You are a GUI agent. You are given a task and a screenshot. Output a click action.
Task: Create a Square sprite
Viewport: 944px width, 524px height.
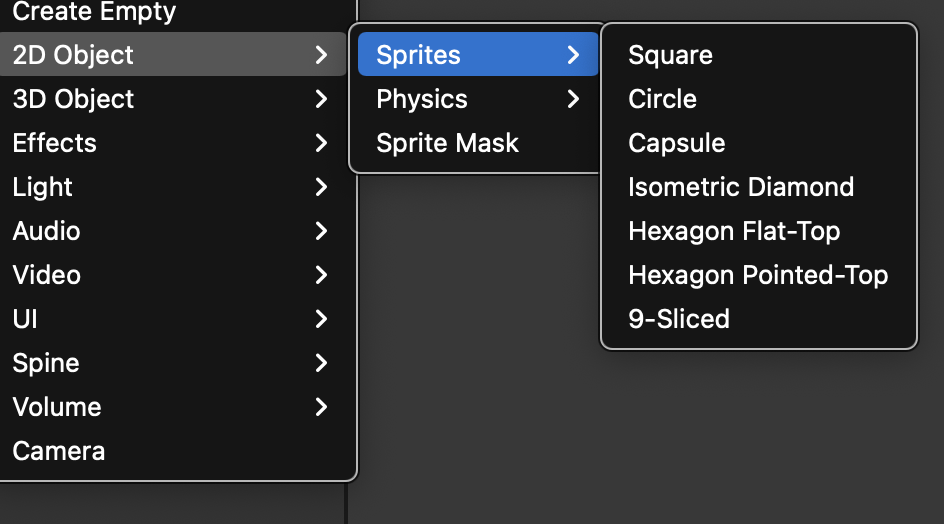coord(670,55)
